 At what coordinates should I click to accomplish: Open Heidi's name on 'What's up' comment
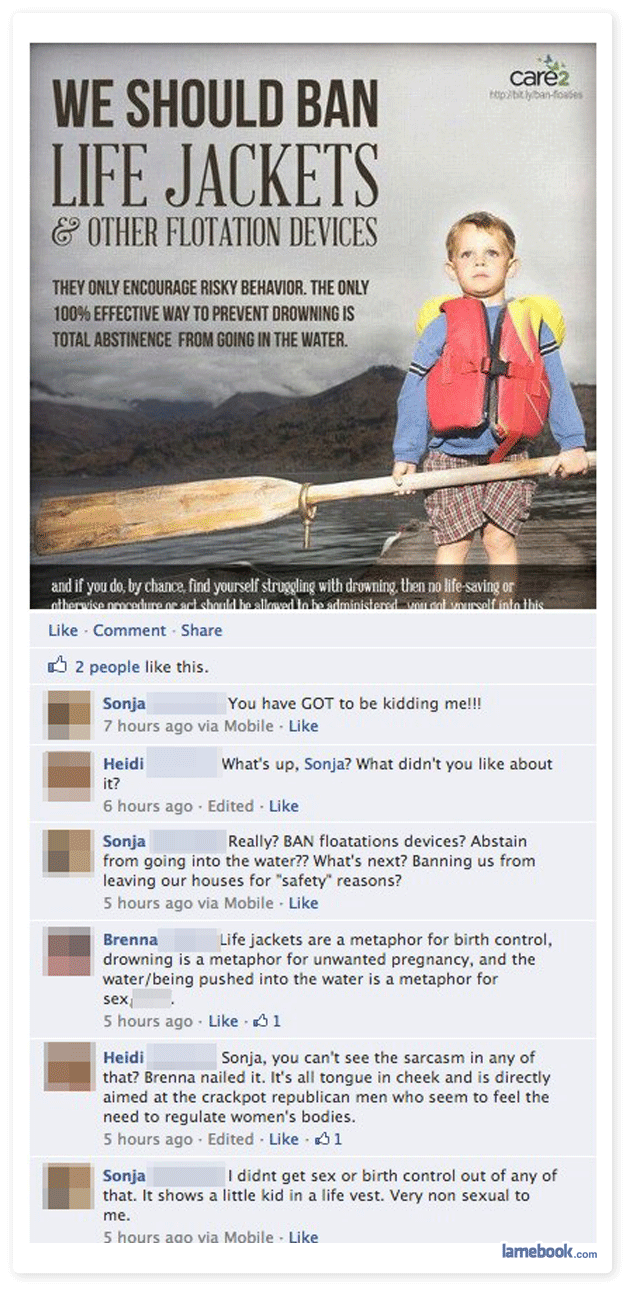point(123,764)
